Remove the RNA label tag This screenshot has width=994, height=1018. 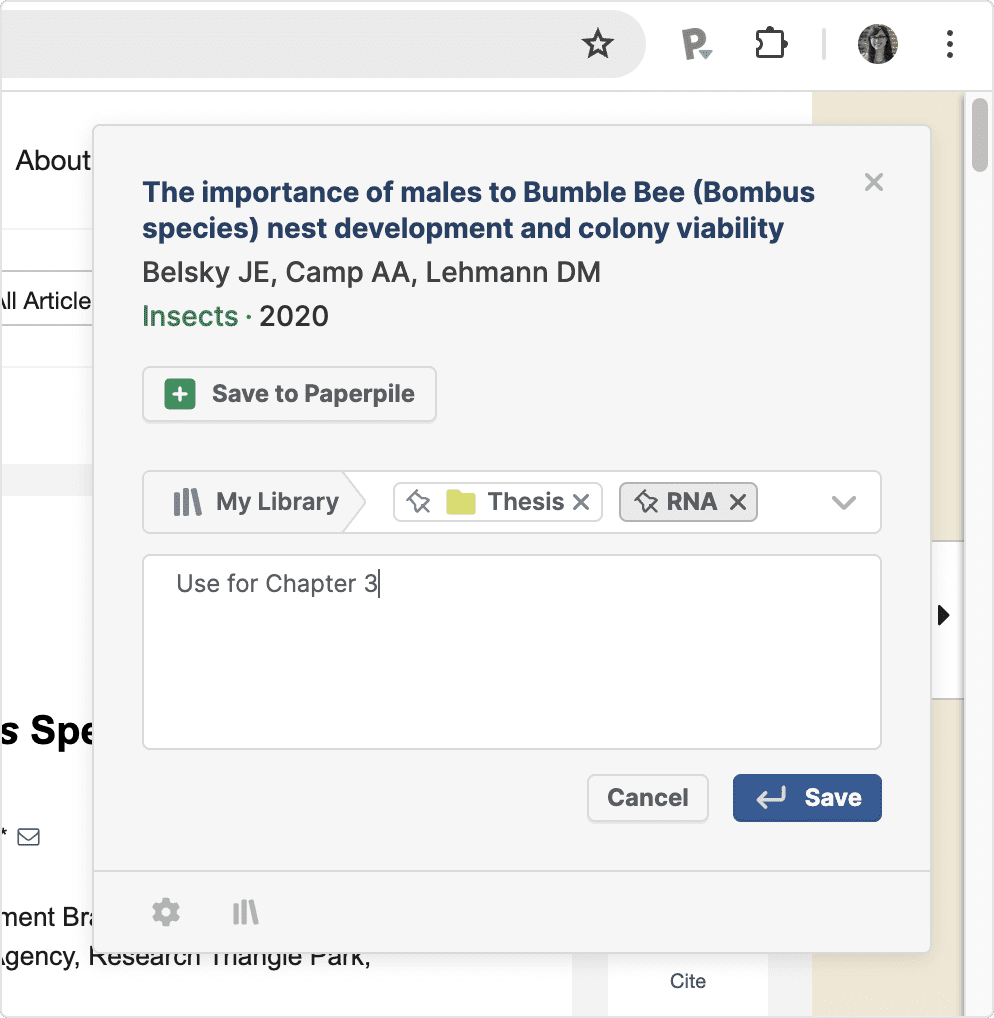coord(738,502)
